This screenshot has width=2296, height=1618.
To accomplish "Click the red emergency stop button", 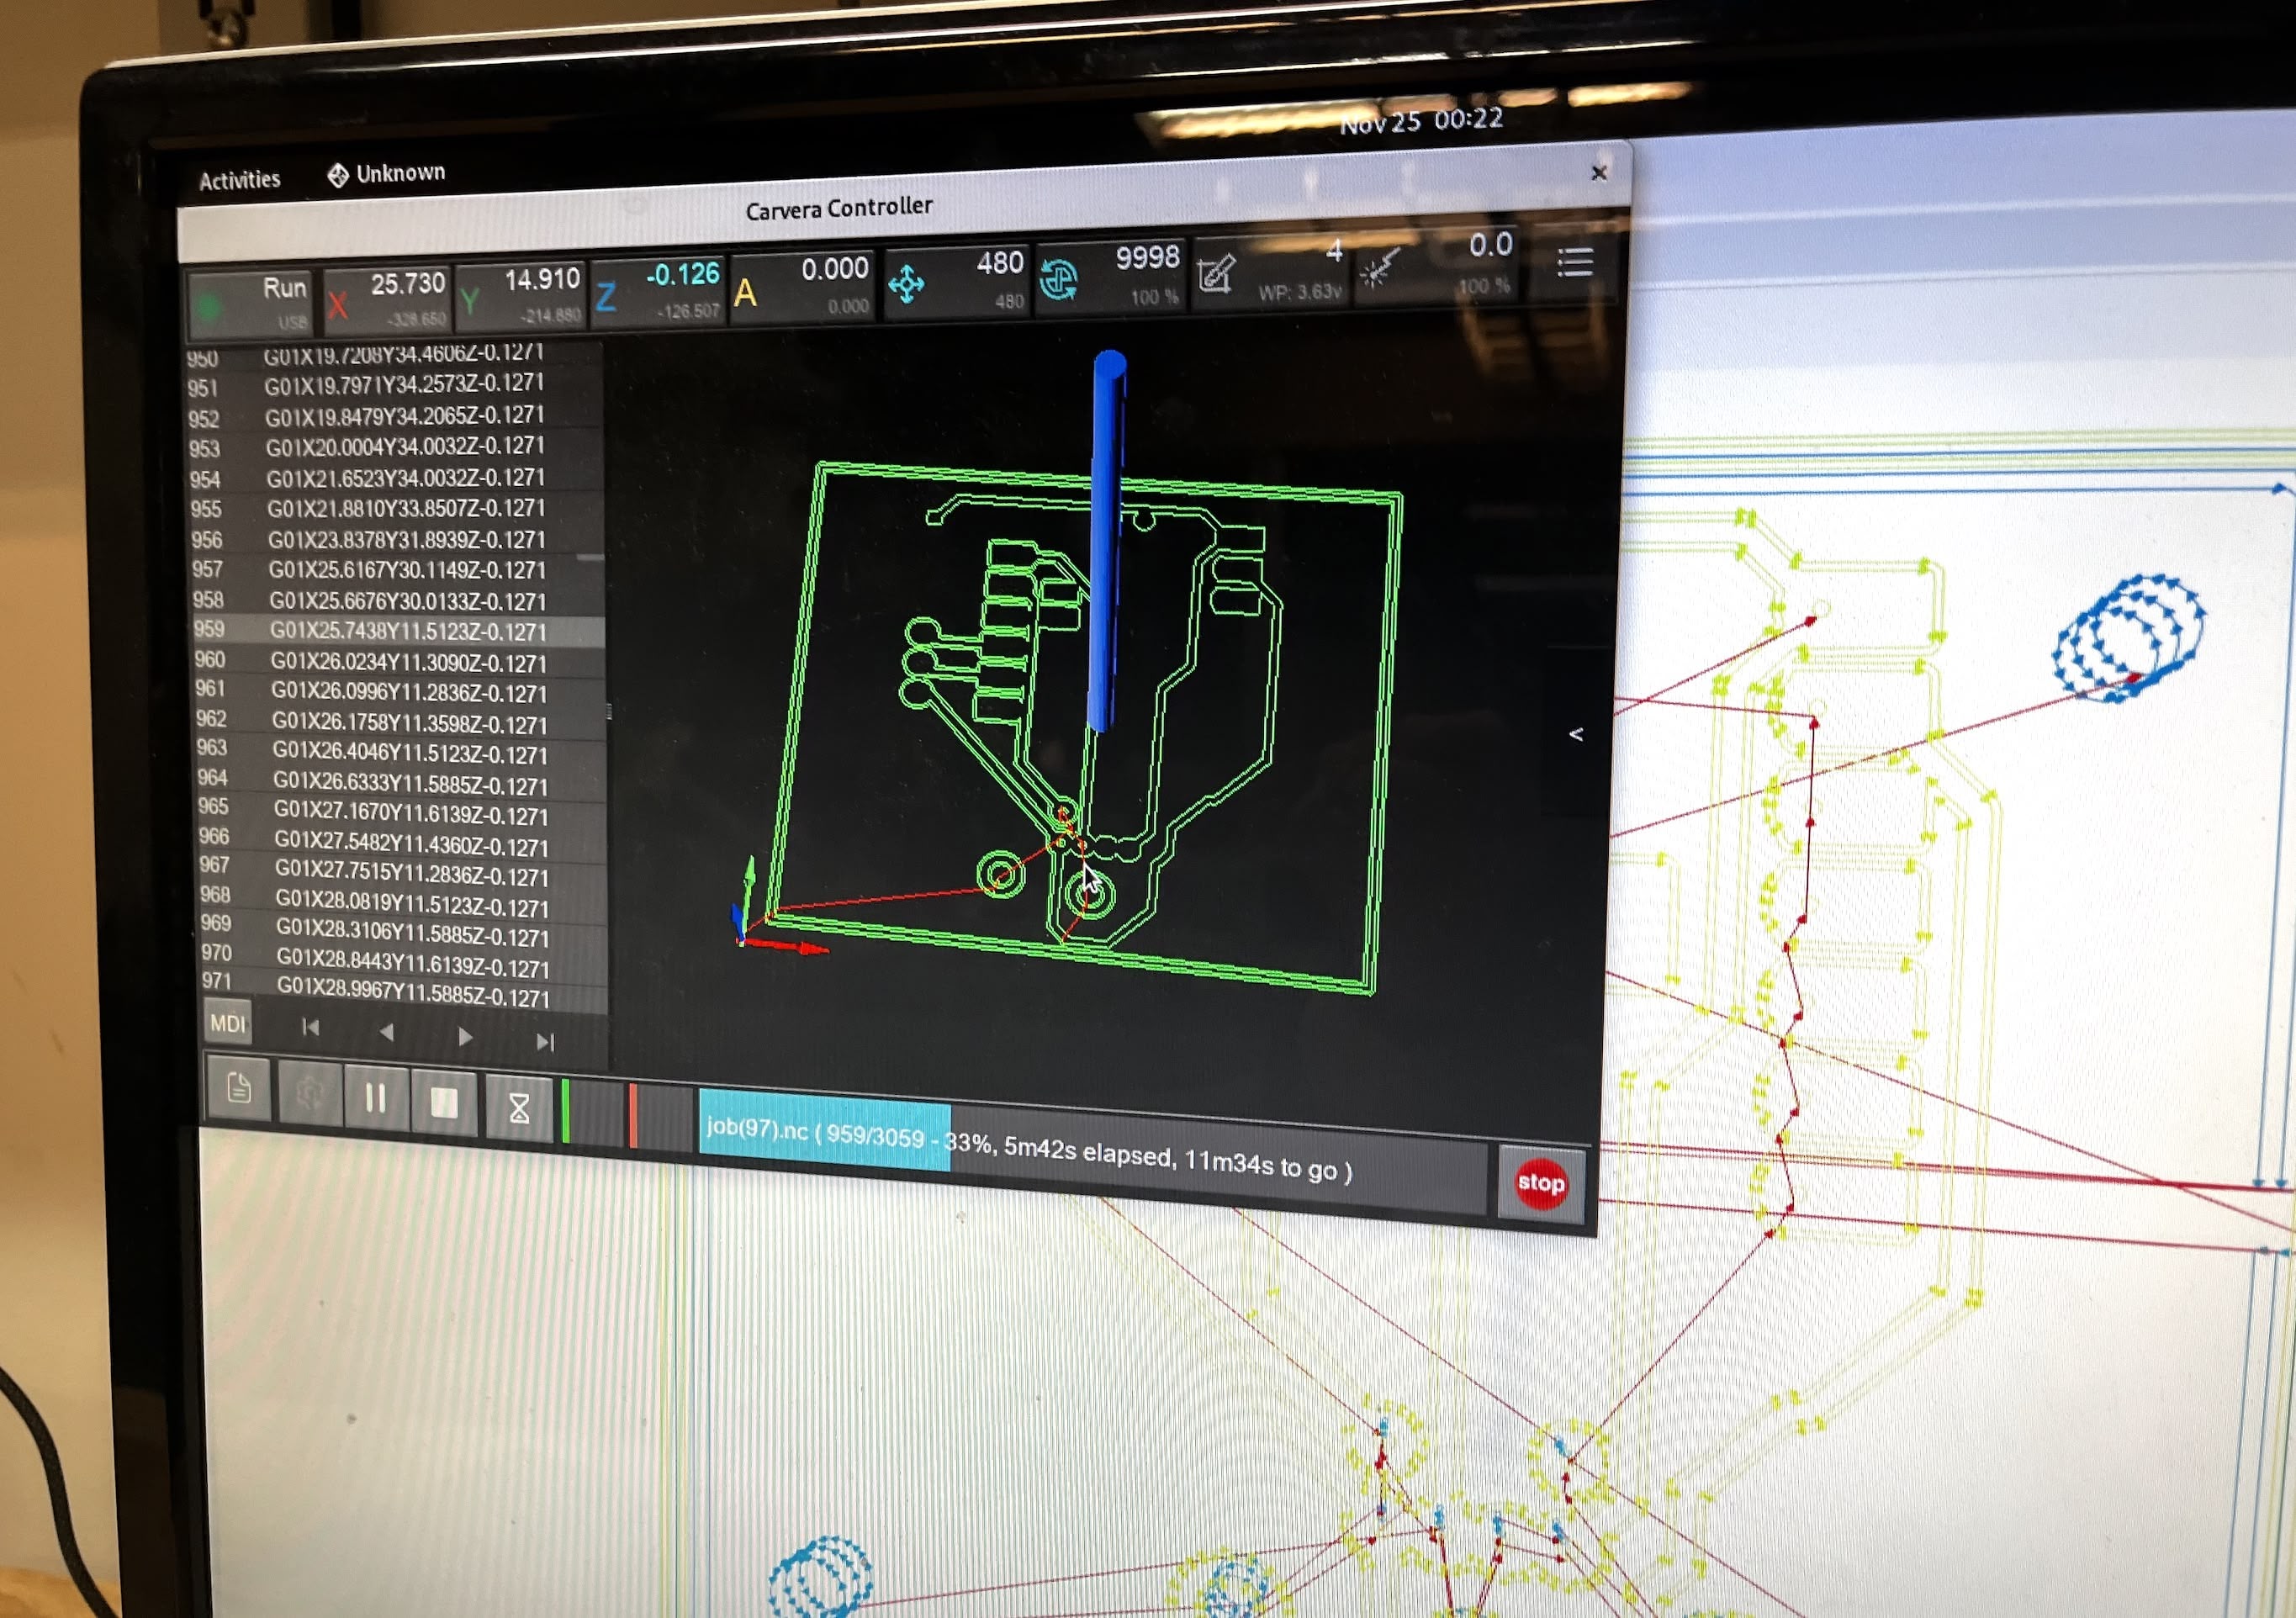I will click(x=1540, y=1183).
